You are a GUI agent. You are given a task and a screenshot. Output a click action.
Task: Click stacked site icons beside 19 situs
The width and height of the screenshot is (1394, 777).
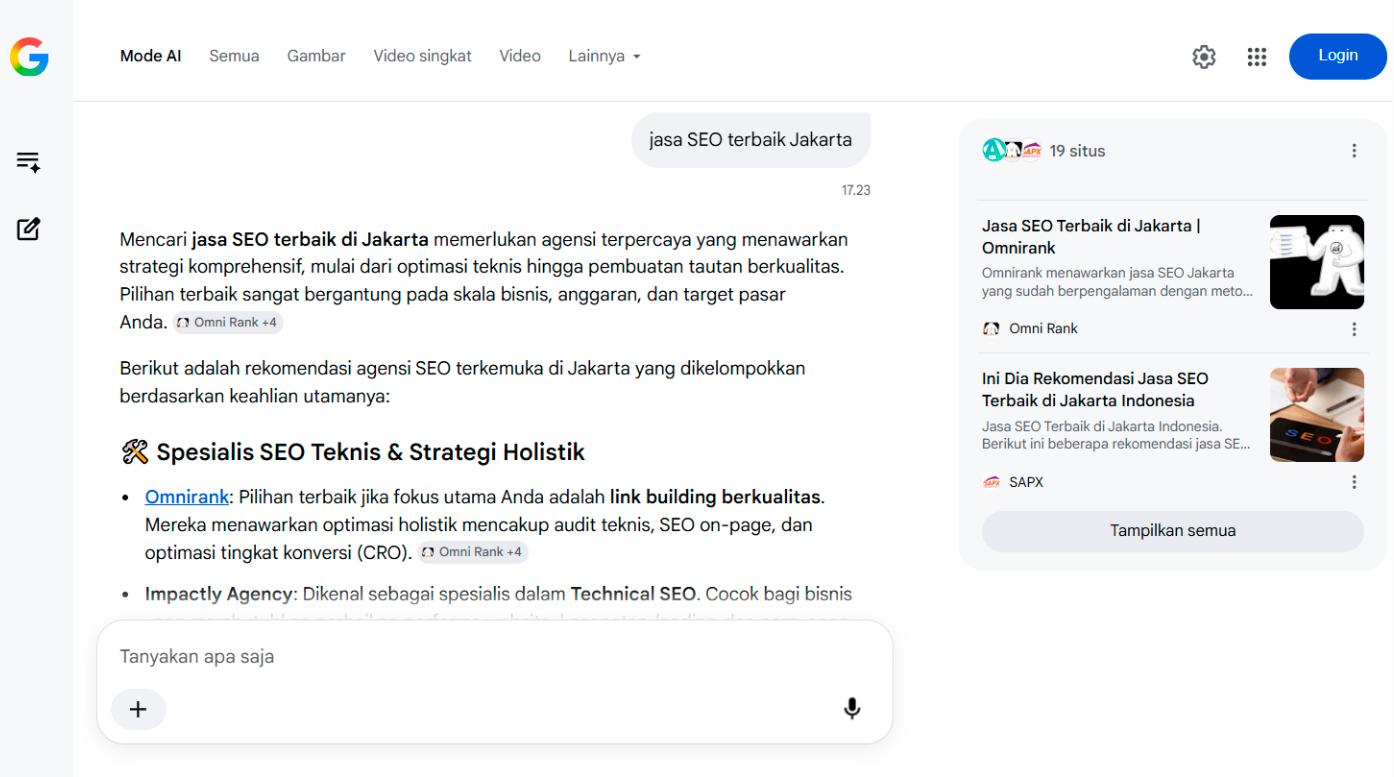[1012, 151]
